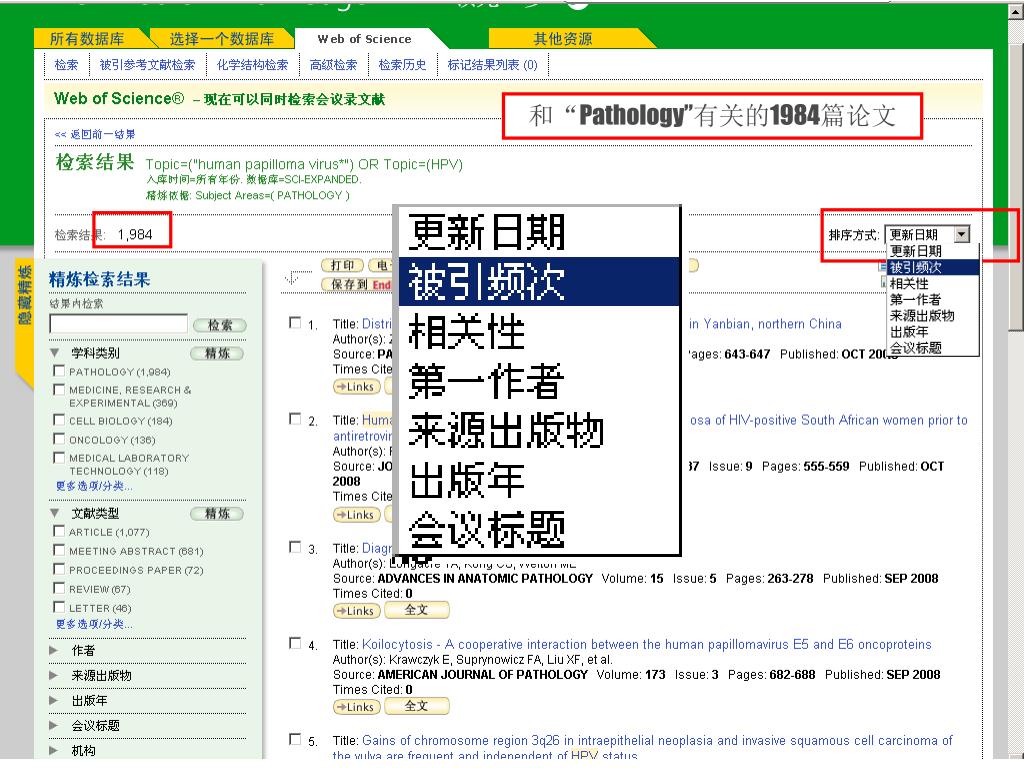Screen dimensions: 1024x768
Task: Switch to the 选择一个数据库 tab
Action: tap(221, 39)
